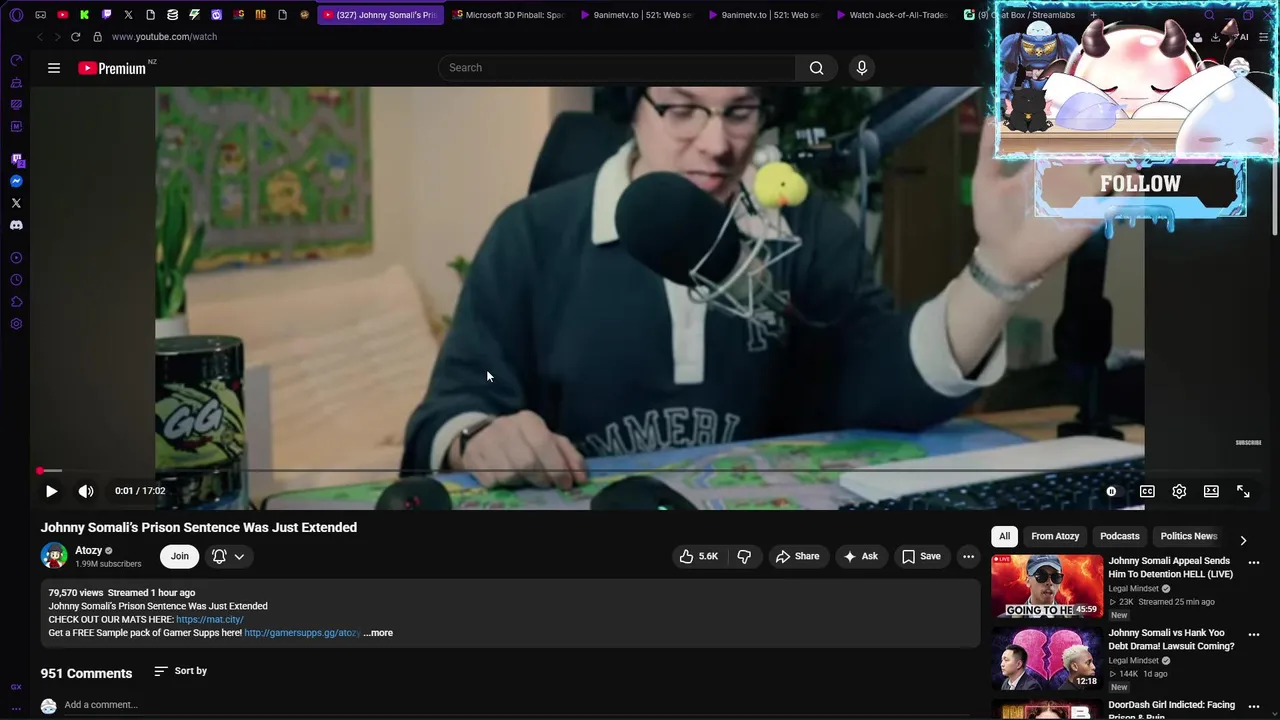
Task: Open more actions menu for the video
Action: 968,556
